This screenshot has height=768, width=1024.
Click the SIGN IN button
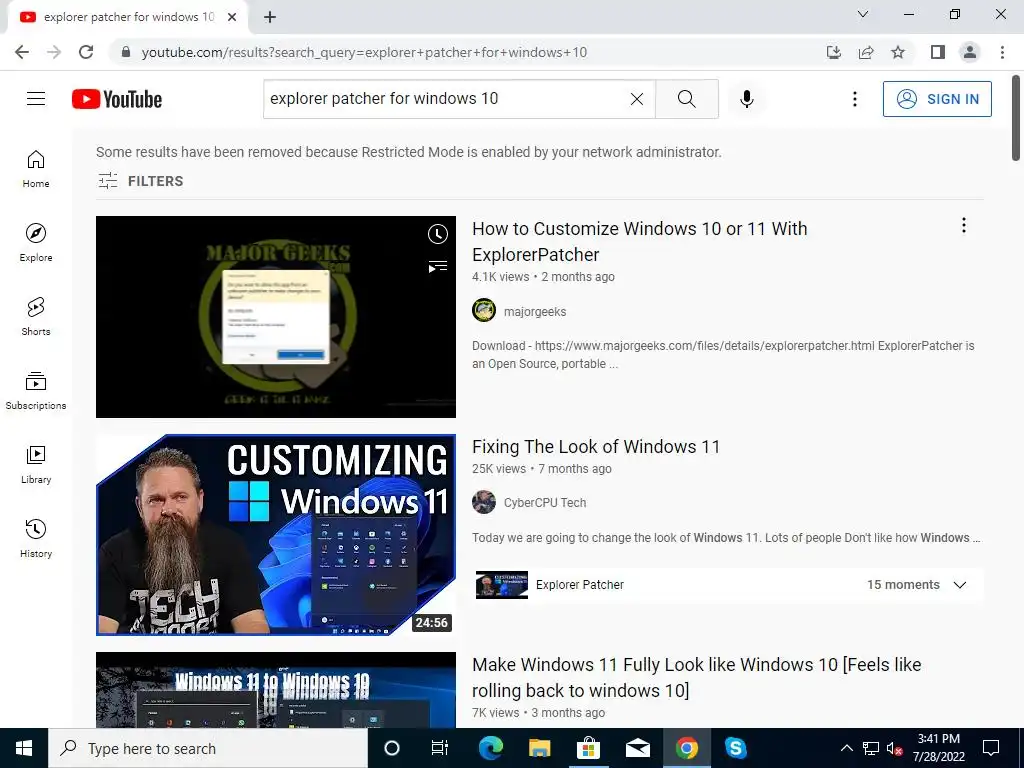(x=936, y=99)
